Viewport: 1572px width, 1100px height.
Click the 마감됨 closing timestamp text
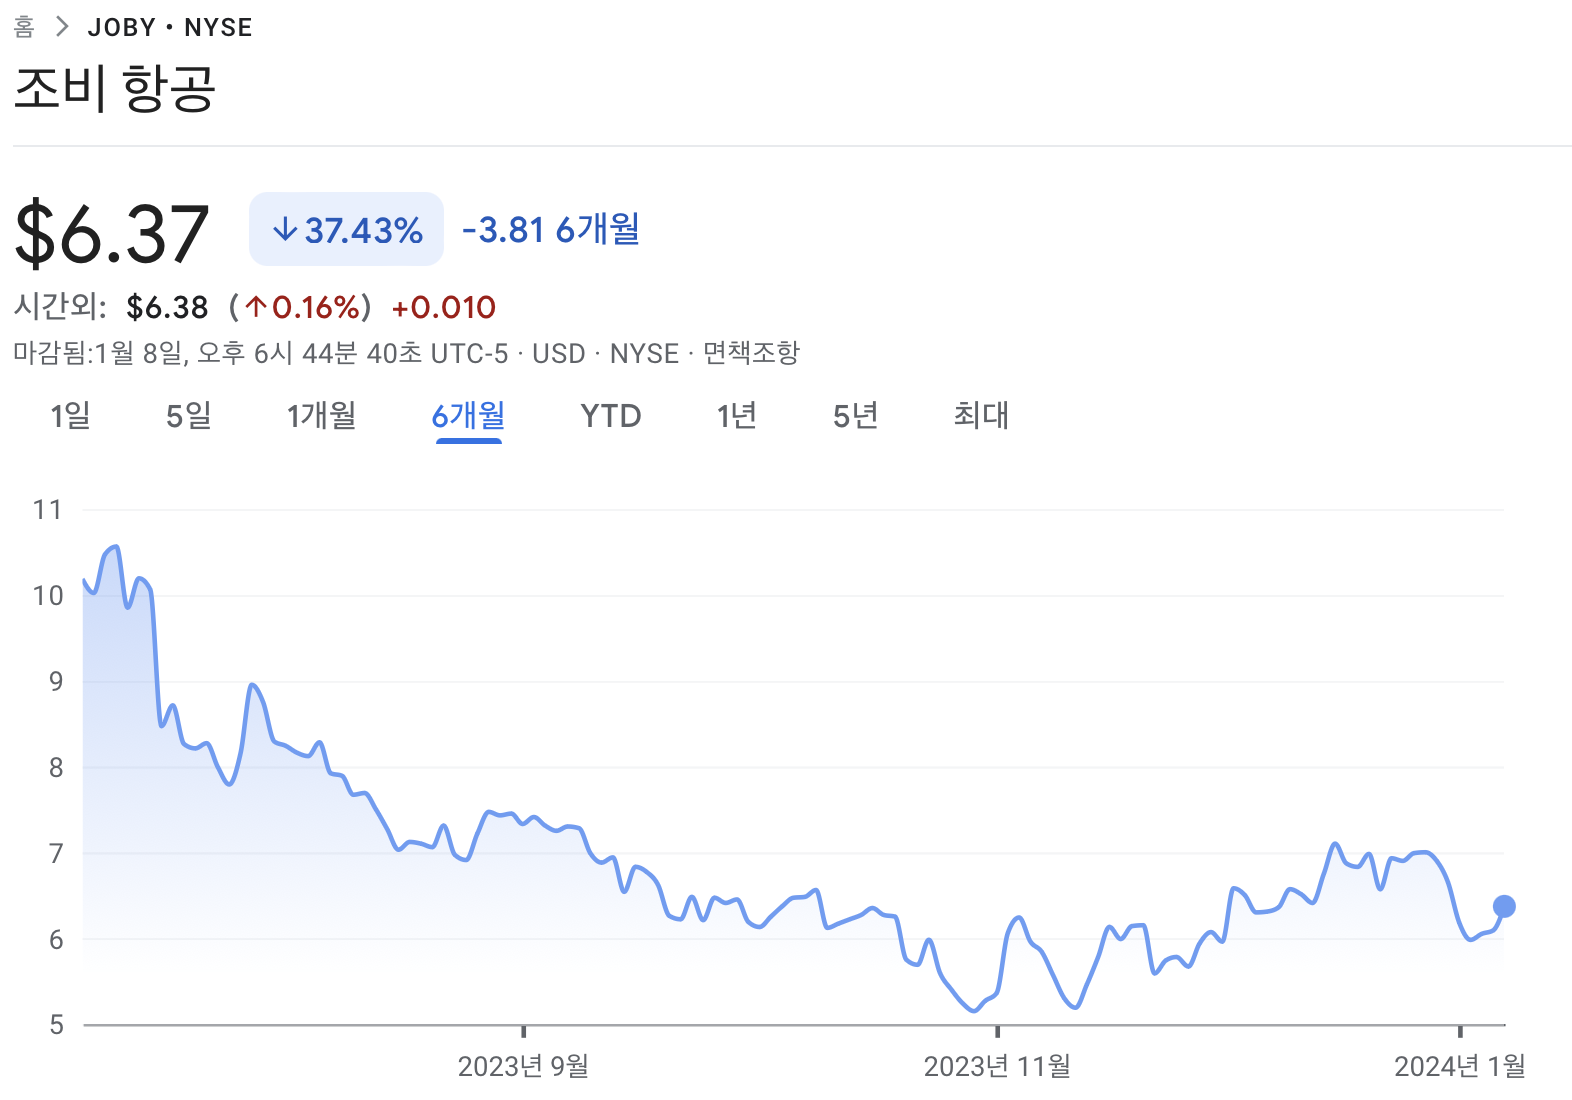[x=261, y=353]
